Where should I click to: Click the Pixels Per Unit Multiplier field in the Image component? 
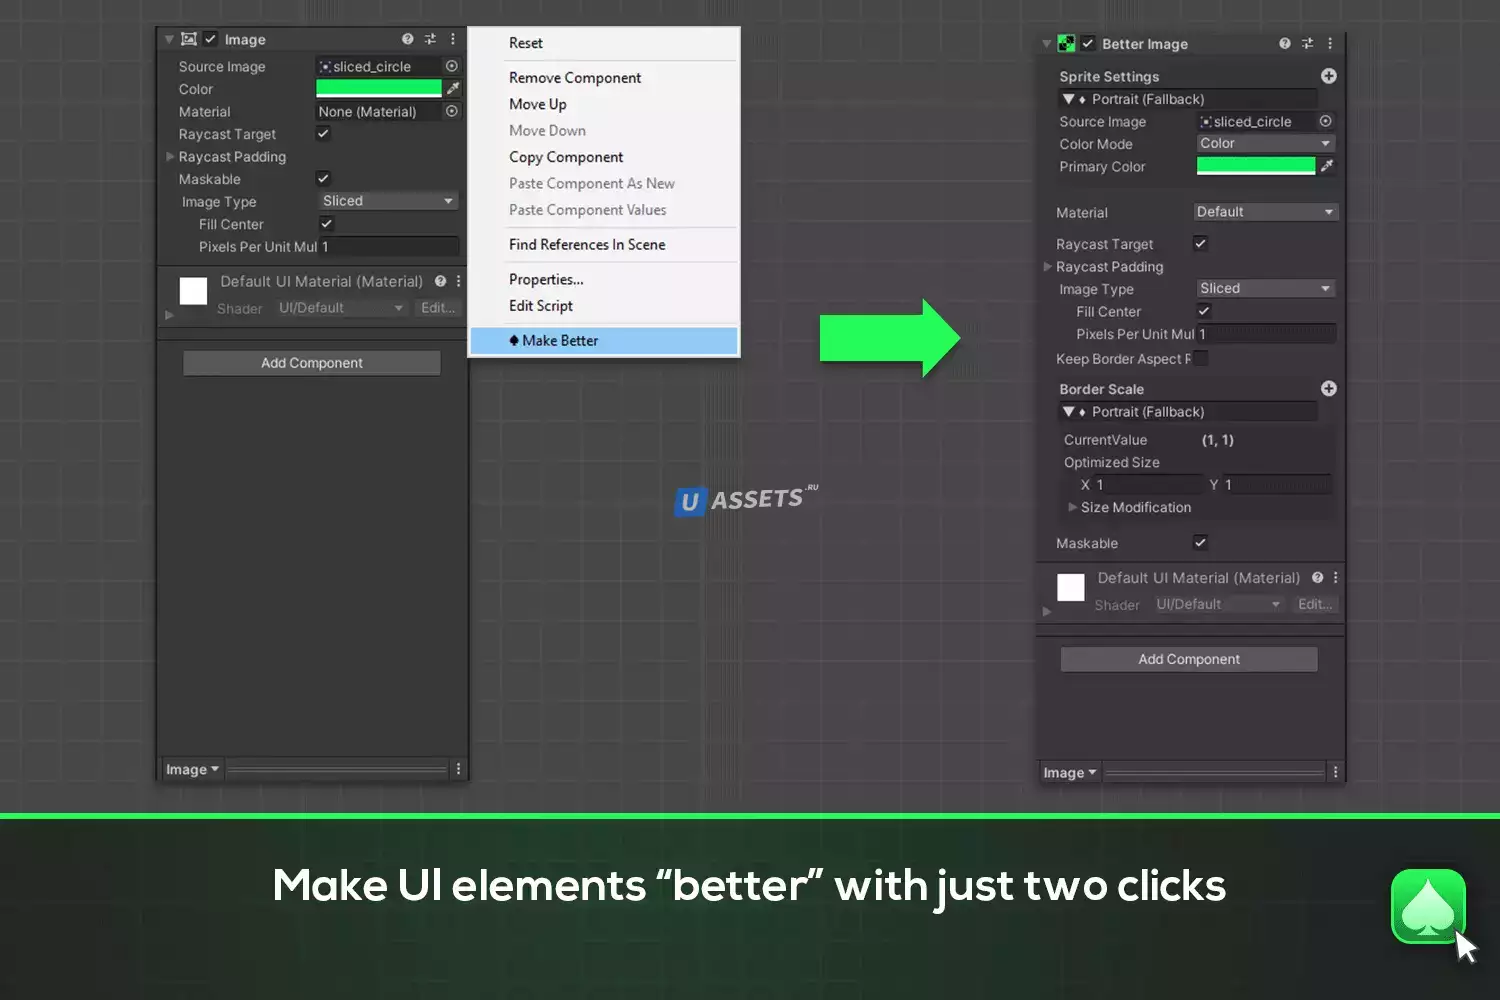388,246
